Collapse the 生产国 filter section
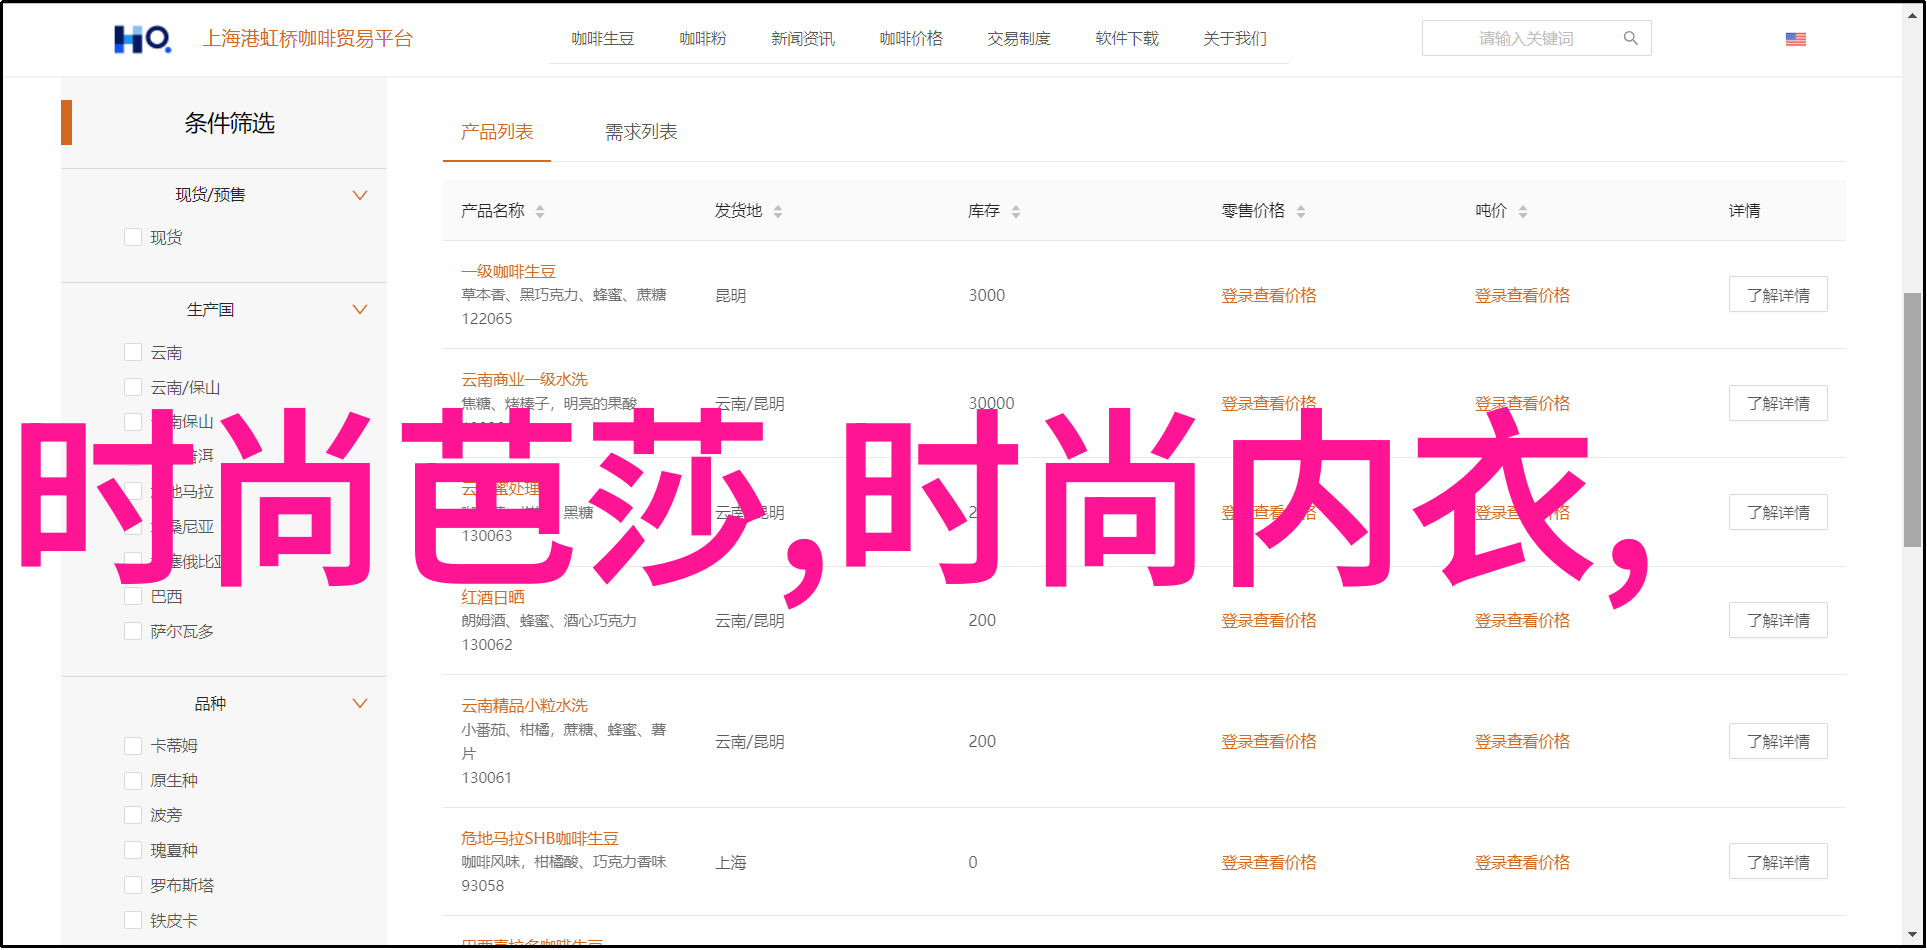The image size is (1927, 950). 360,309
